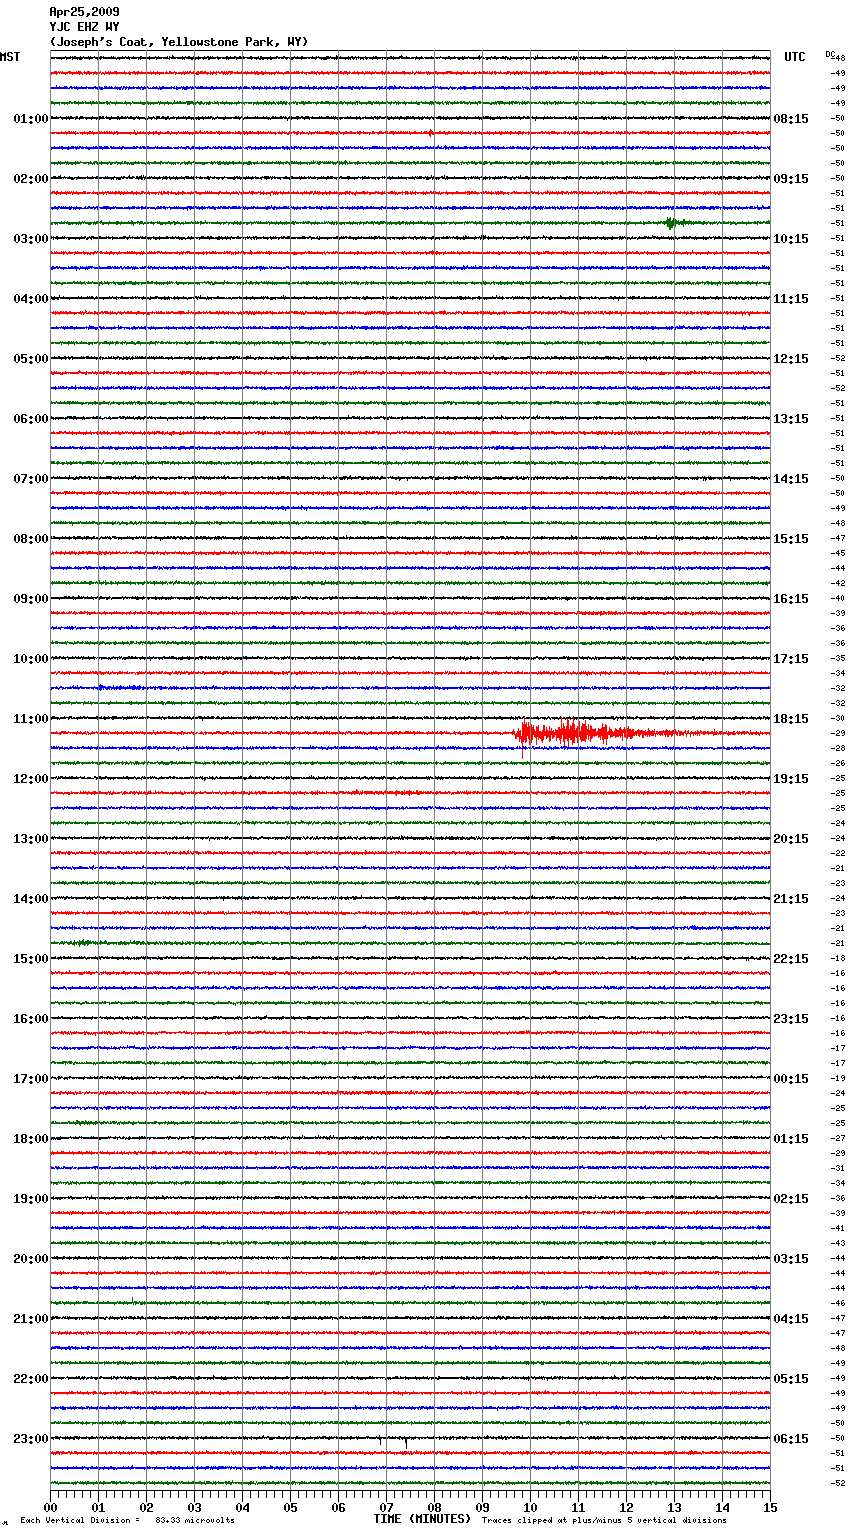Select the 18:00 MST time label
The image size is (850, 1534).
pyautogui.click(x=31, y=1139)
